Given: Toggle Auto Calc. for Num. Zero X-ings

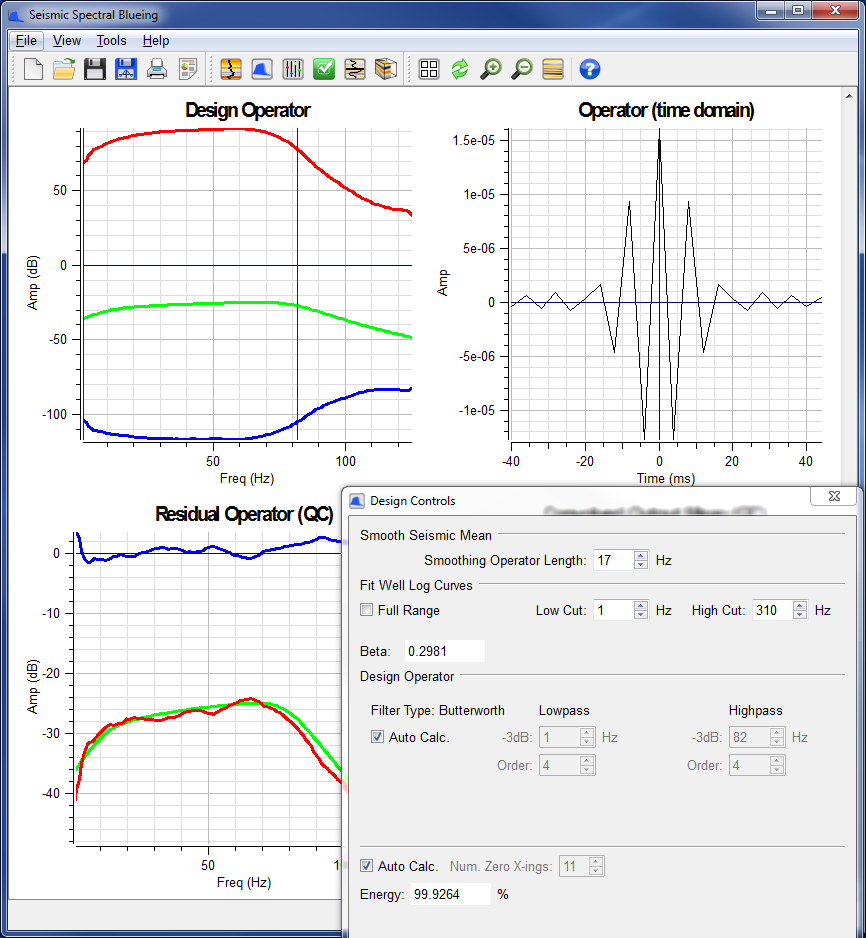Looking at the screenshot, I should pos(367,865).
